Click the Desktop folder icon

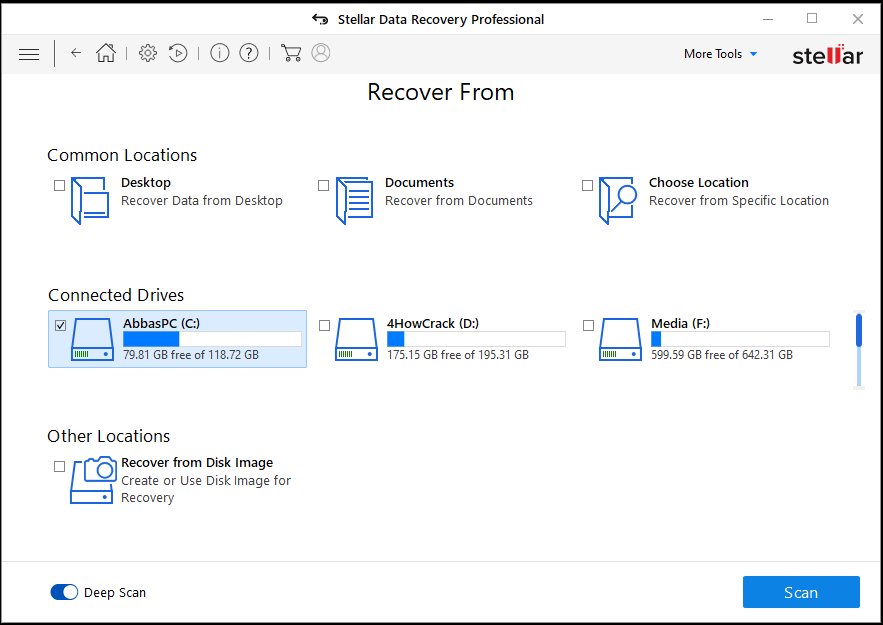click(x=90, y=200)
